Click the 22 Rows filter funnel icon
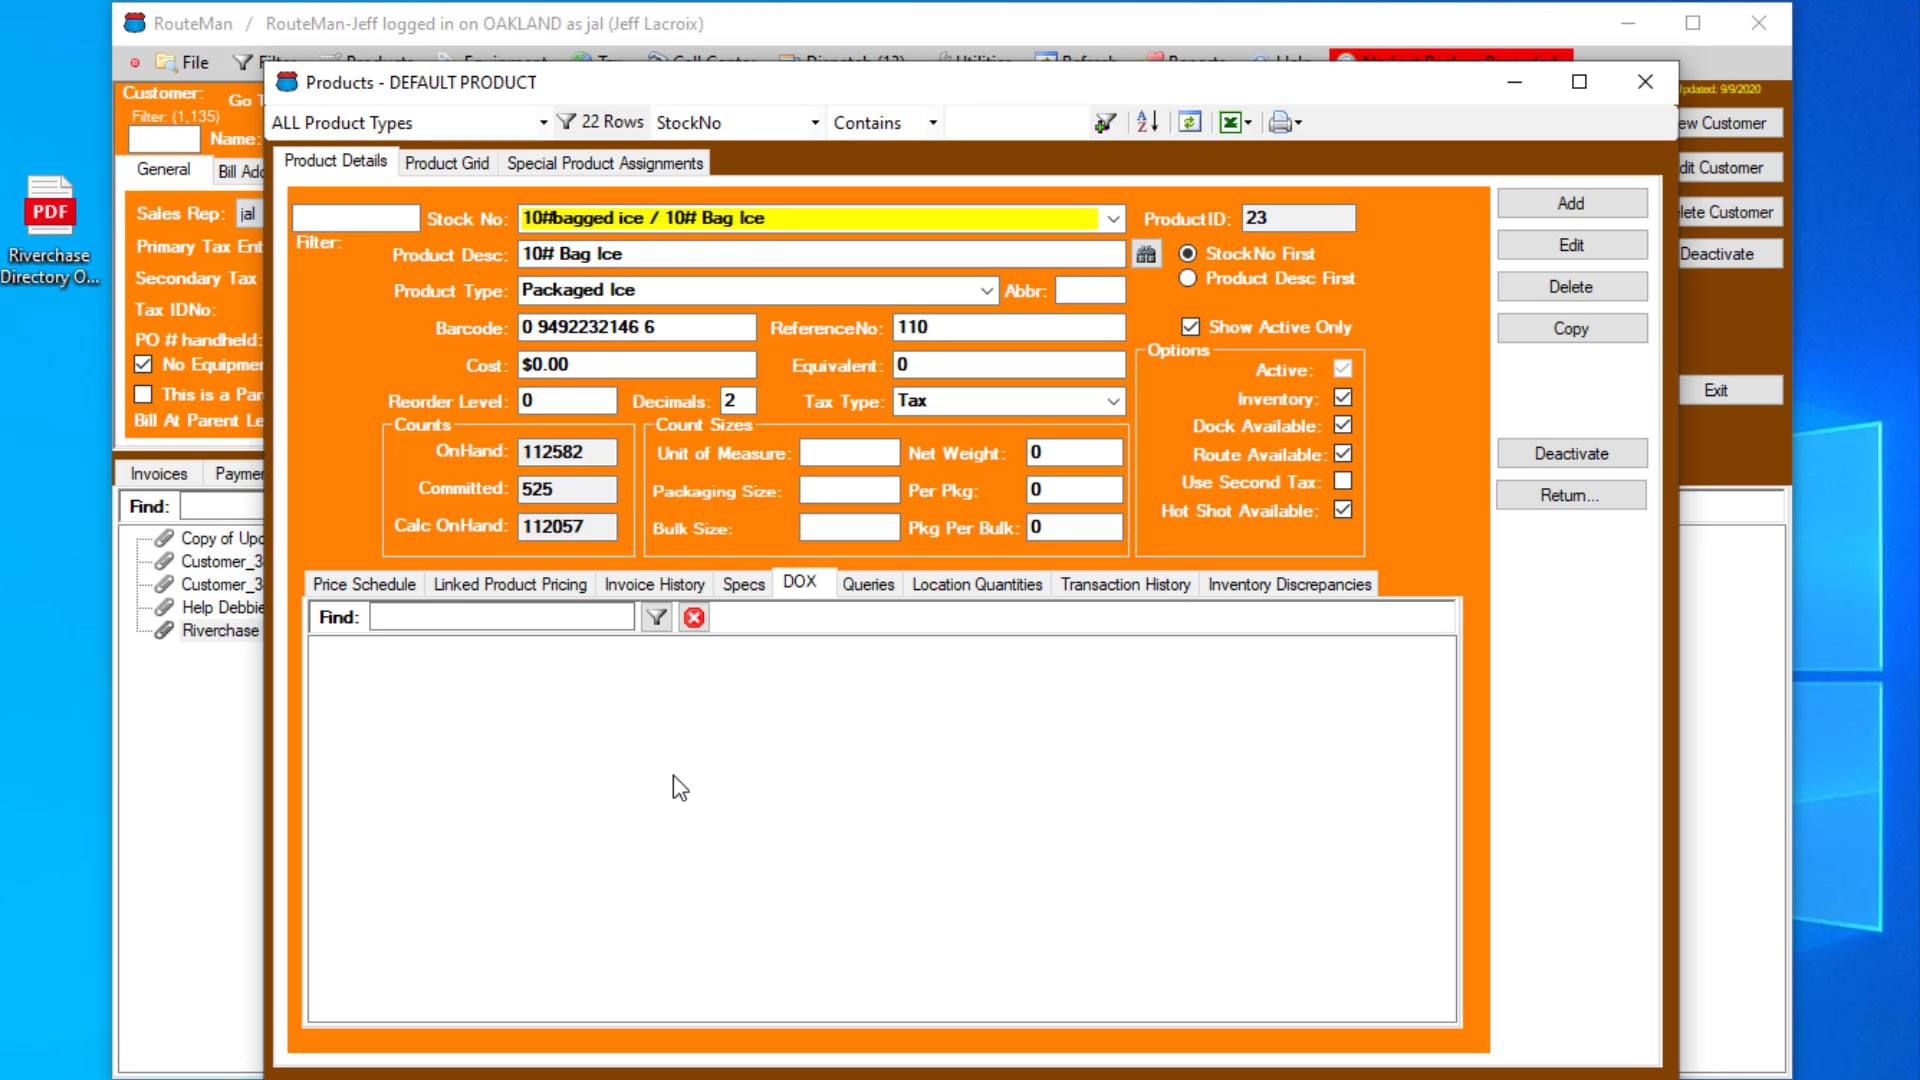 (566, 121)
